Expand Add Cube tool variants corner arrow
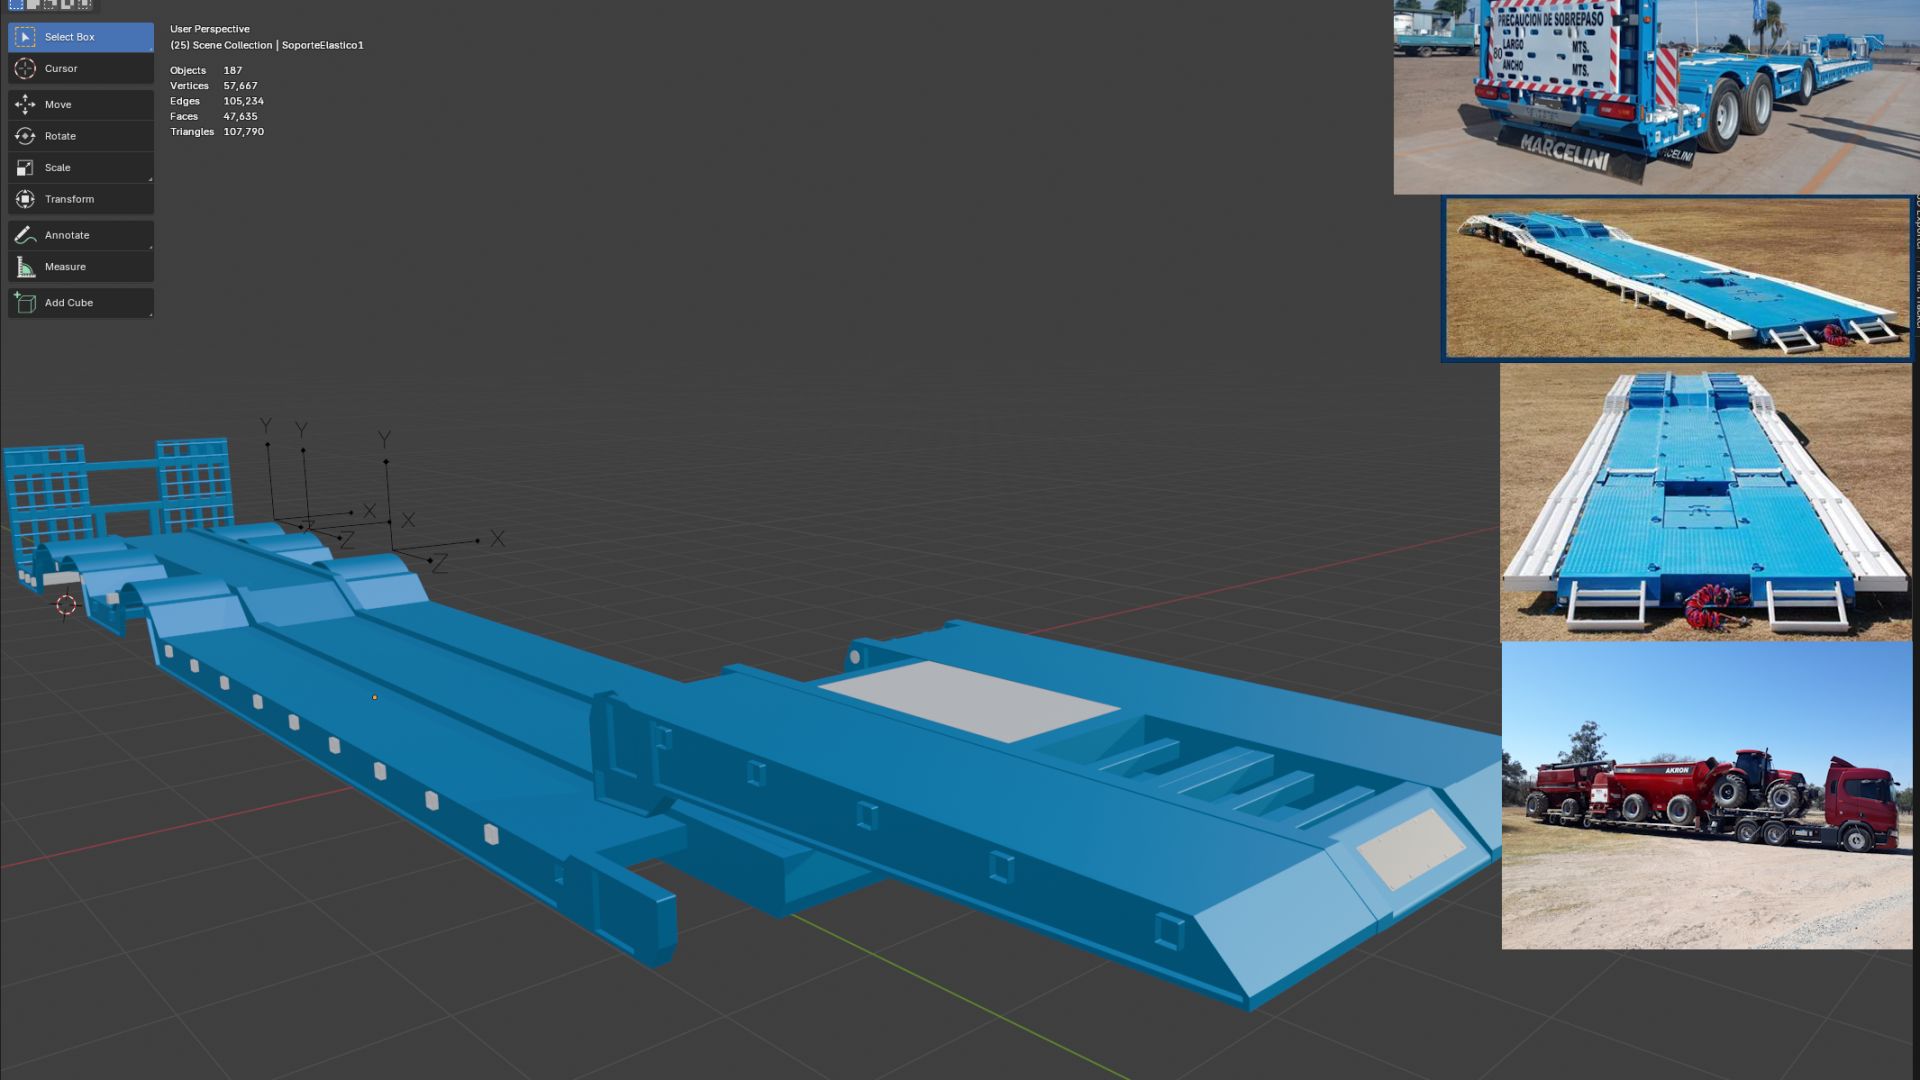1920x1080 pixels. pos(150,314)
